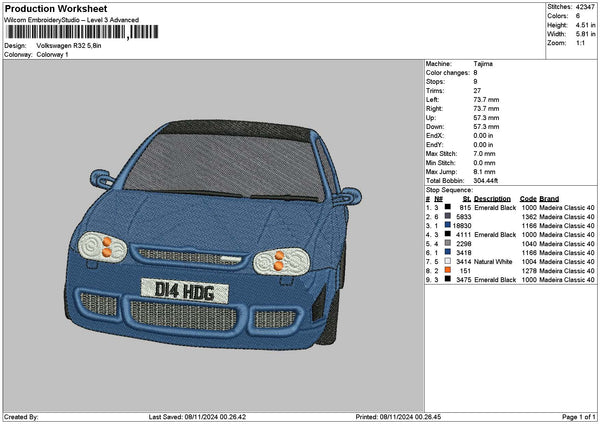Select 'Wilcom EmbroideryStudio – Level 3 Advanced' text
Image resolution: width=600 pixels, height=424 pixels.
(72, 20)
